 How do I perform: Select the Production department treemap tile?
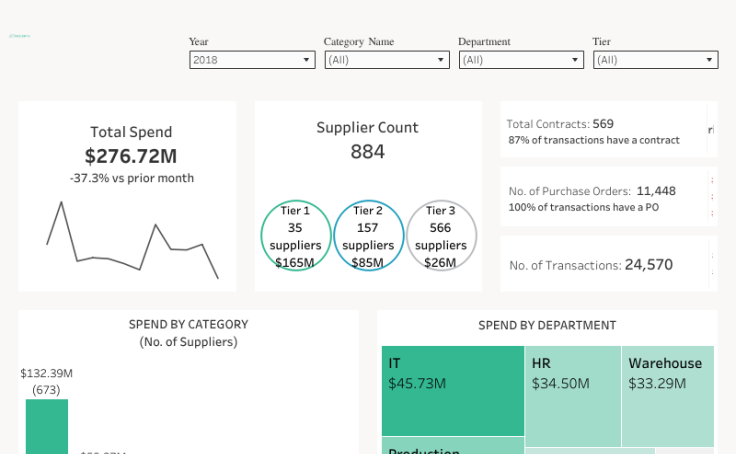tap(453, 446)
